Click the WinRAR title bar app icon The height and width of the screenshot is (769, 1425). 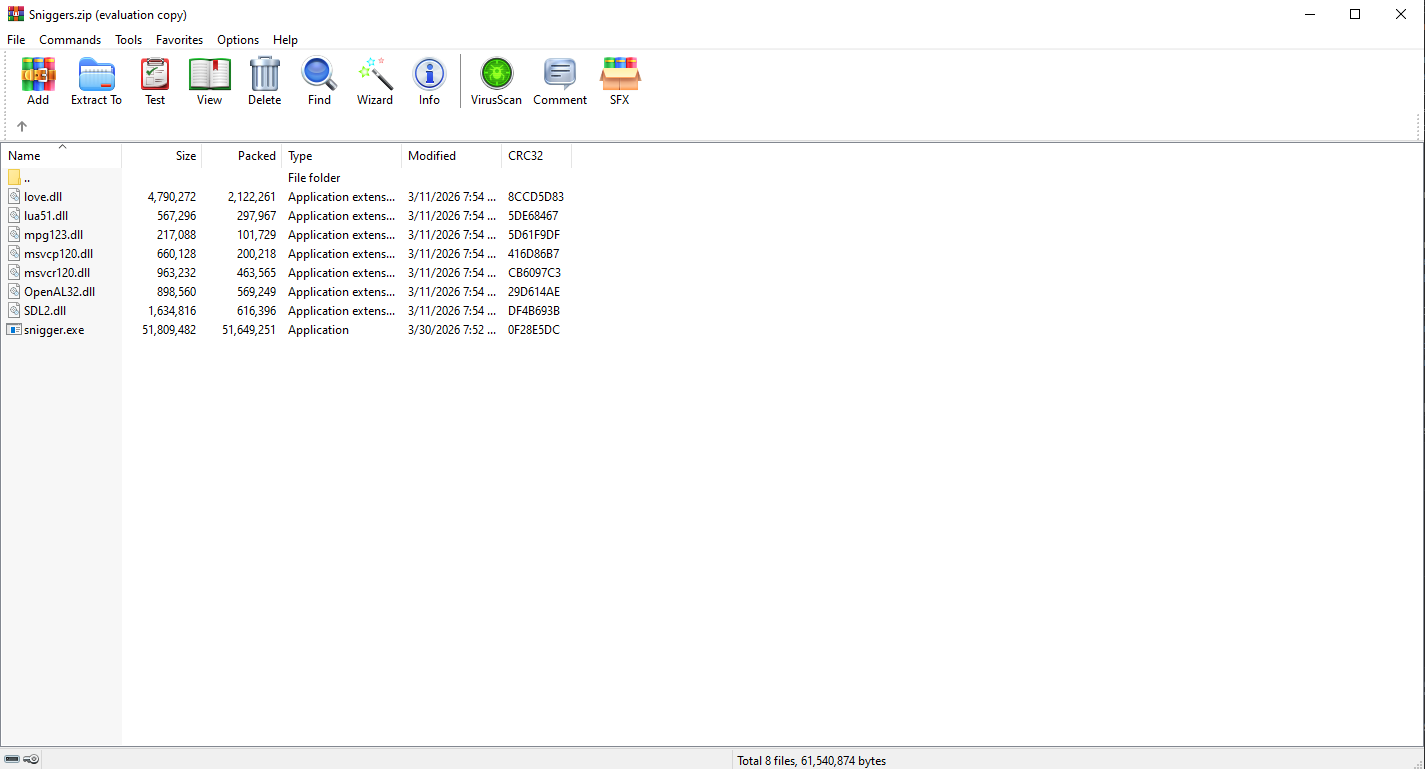(15, 14)
